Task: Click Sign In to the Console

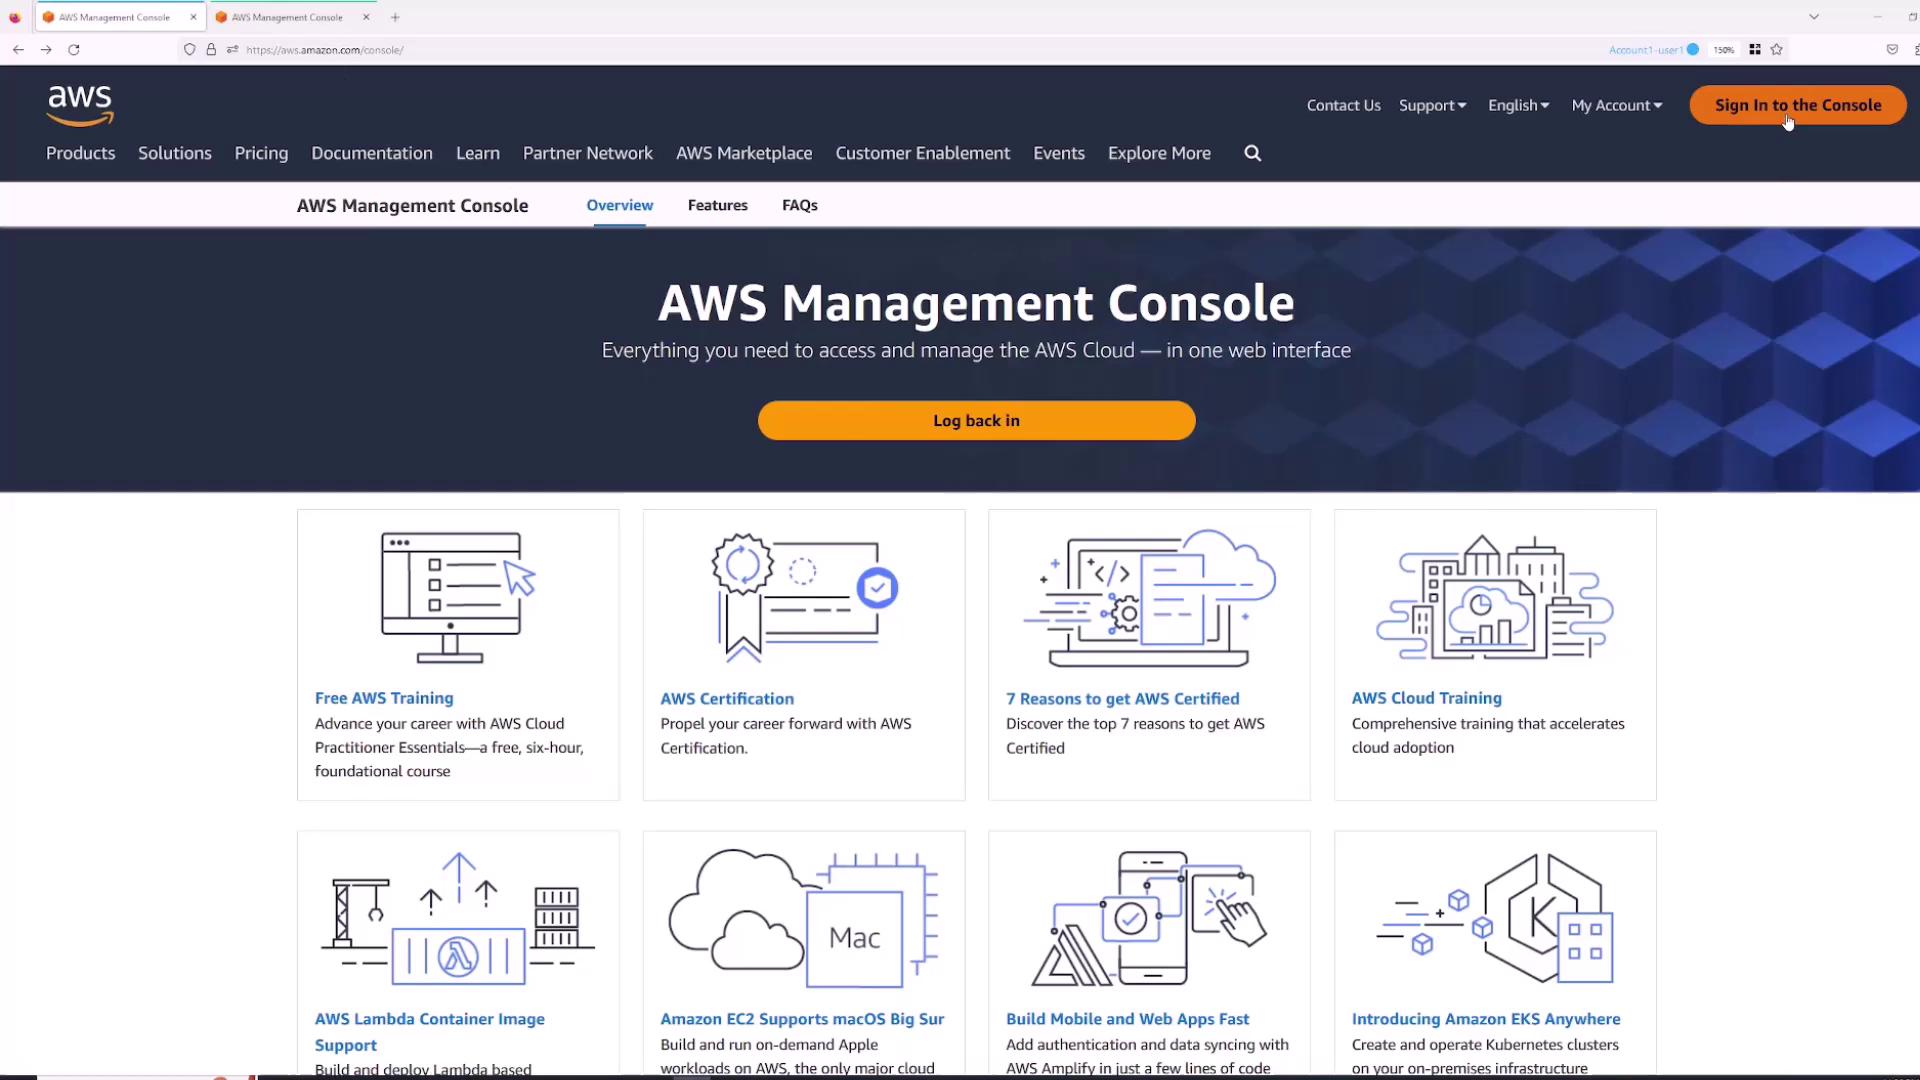Action: tap(1797, 105)
